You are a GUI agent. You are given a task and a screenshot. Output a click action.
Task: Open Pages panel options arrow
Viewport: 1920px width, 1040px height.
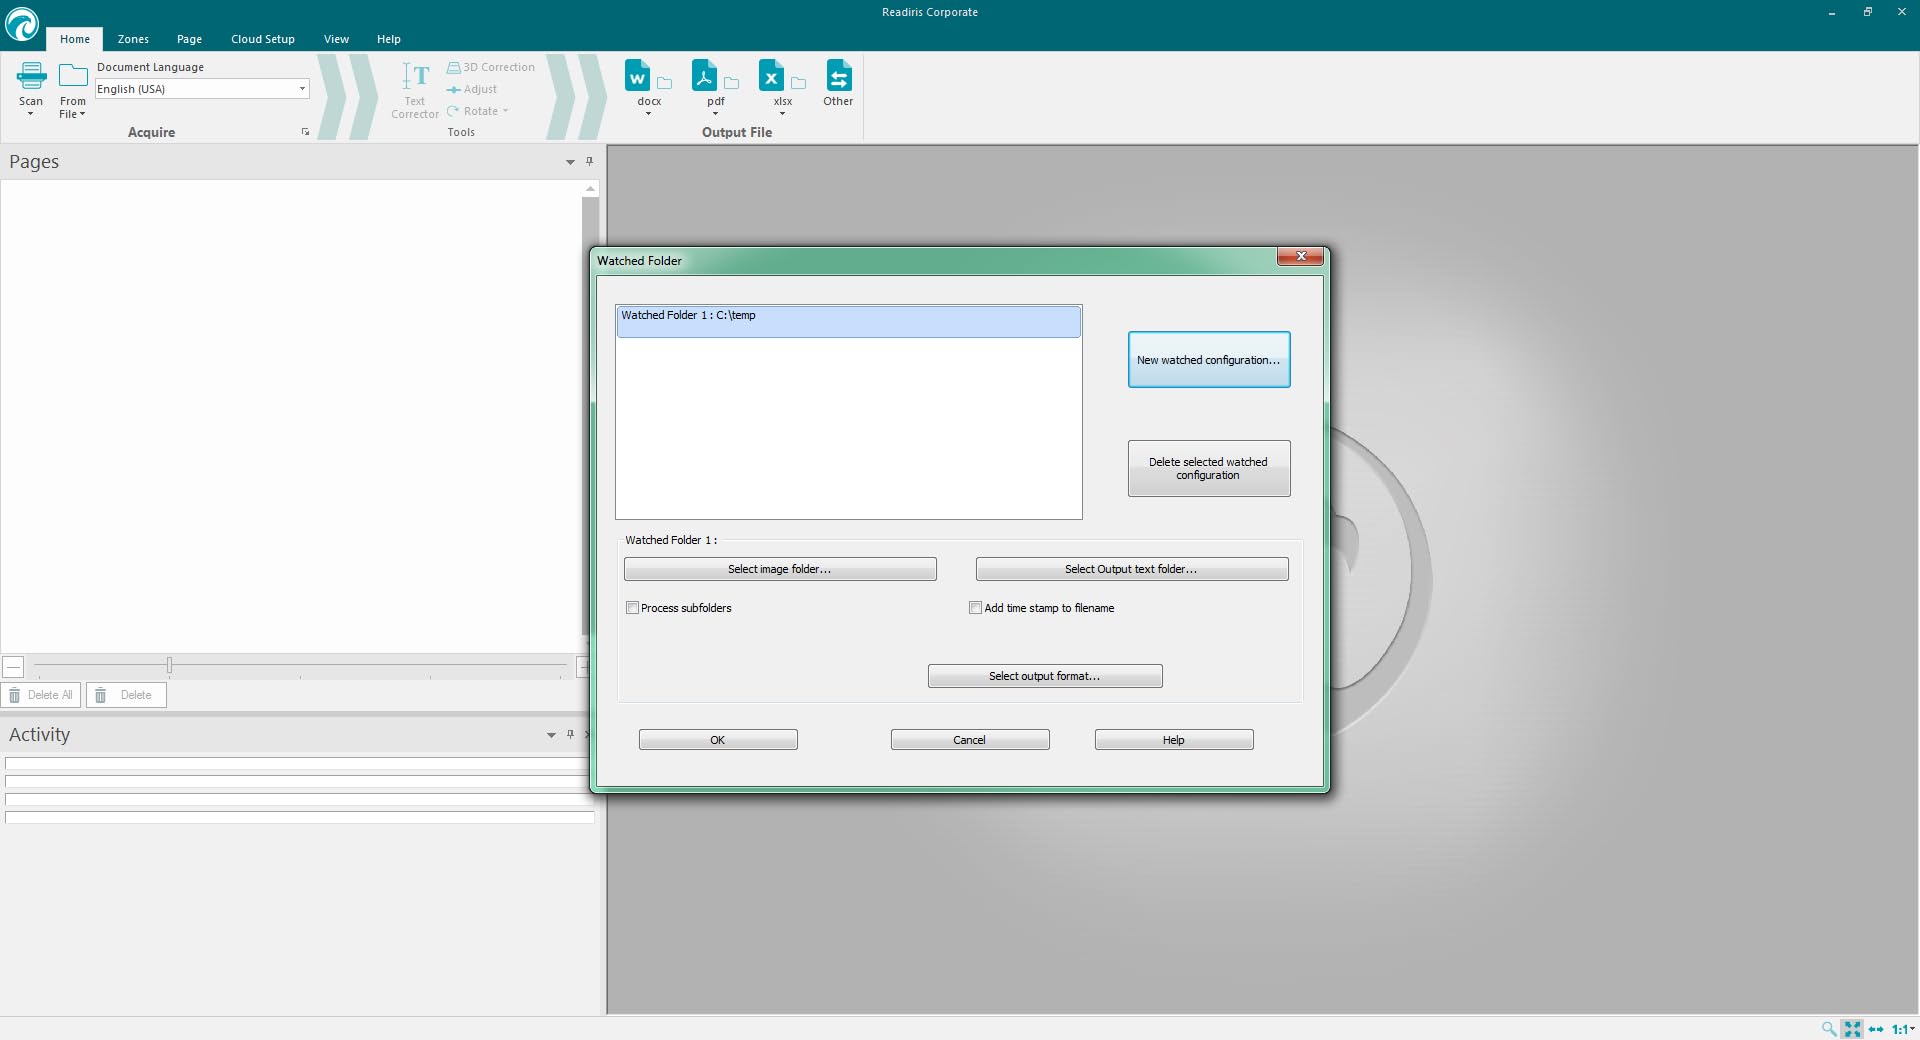(x=570, y=162)
